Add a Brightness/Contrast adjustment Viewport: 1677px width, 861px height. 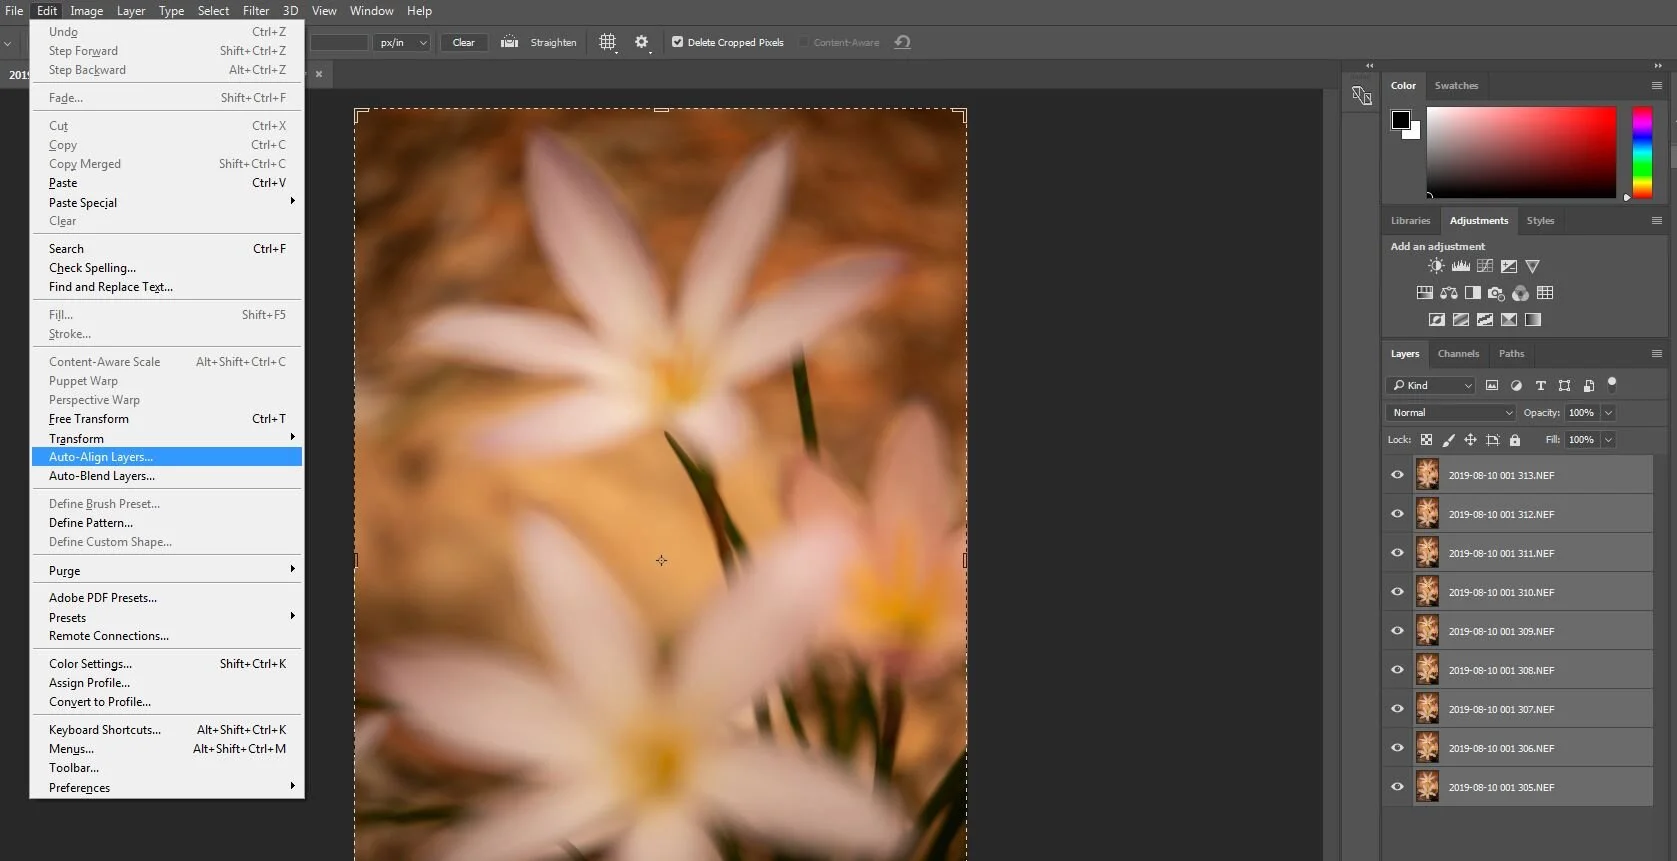point(1436,266)
